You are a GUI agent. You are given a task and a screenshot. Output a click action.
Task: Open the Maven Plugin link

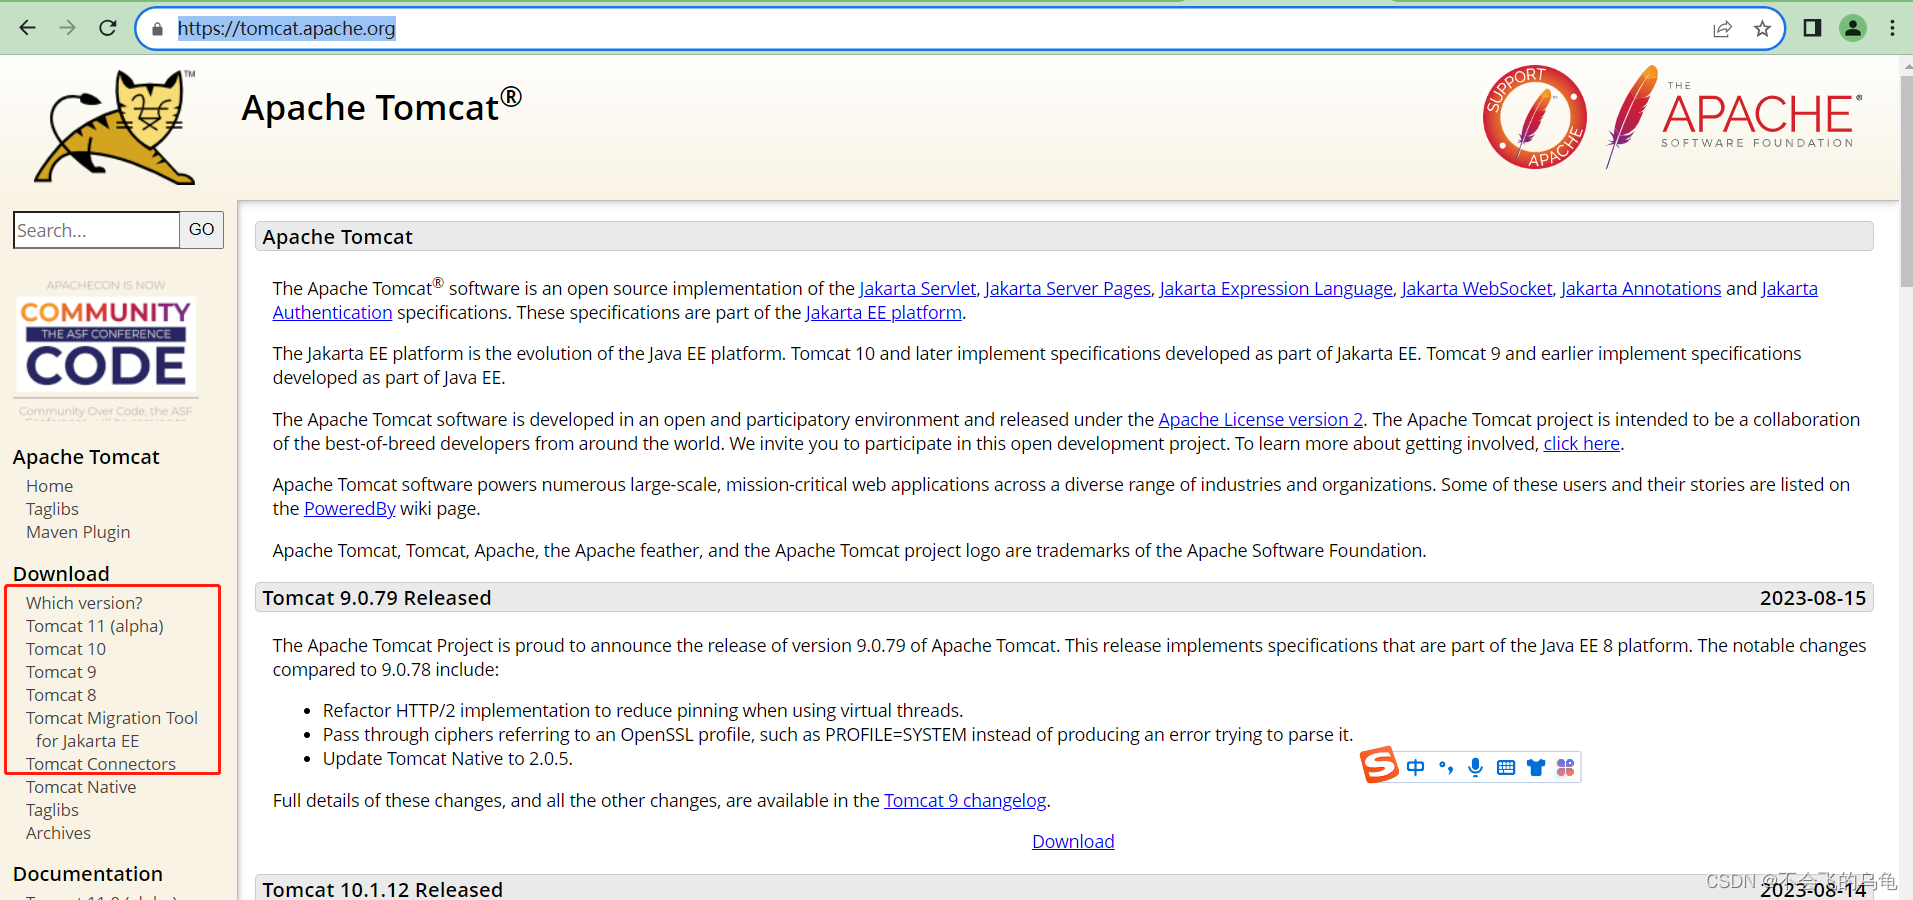pyautogui.click(x=78, y=532)
